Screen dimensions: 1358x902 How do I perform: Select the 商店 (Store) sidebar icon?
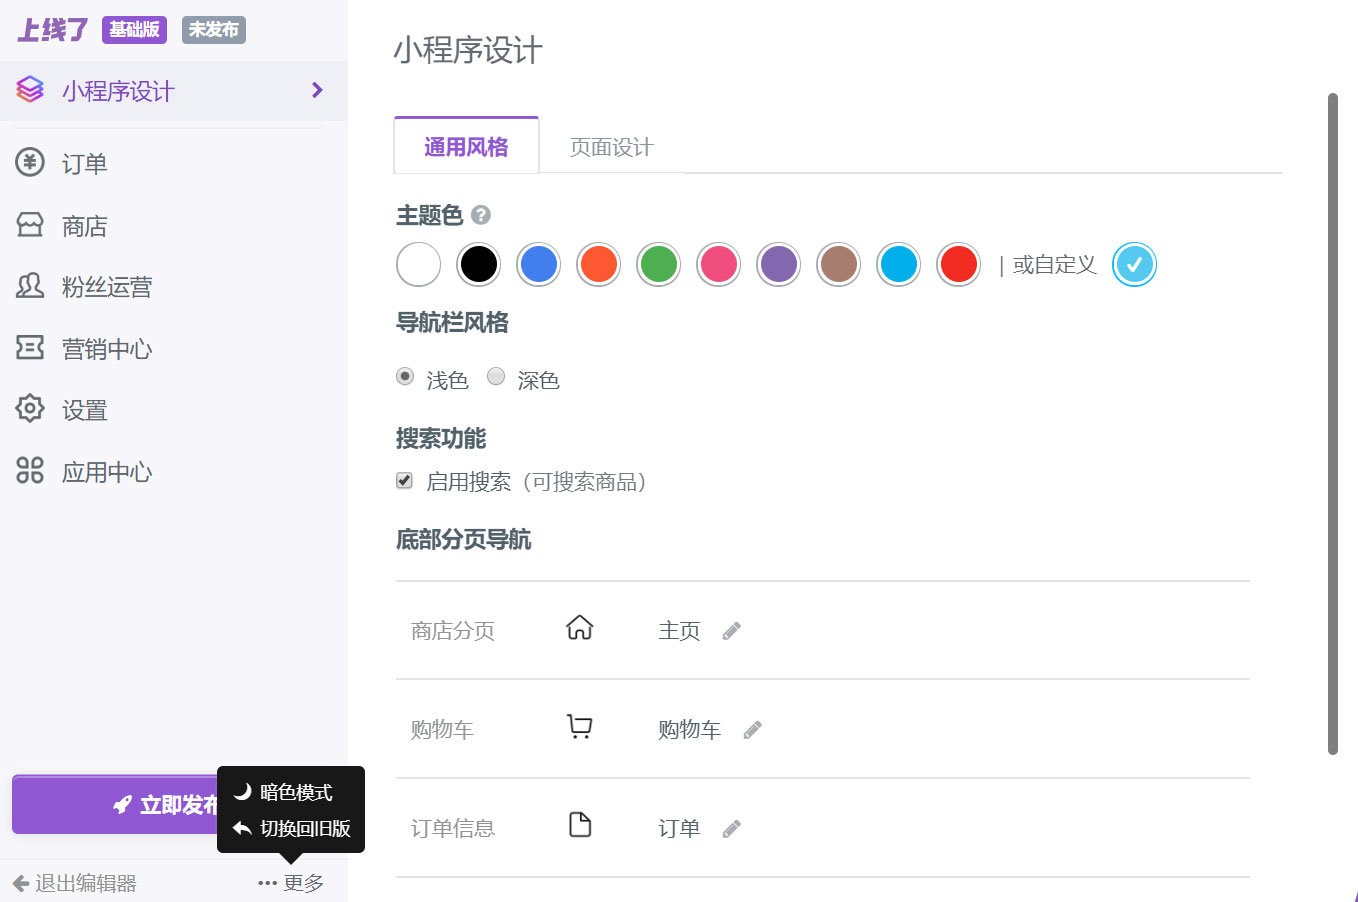click(x=84, y=225)
